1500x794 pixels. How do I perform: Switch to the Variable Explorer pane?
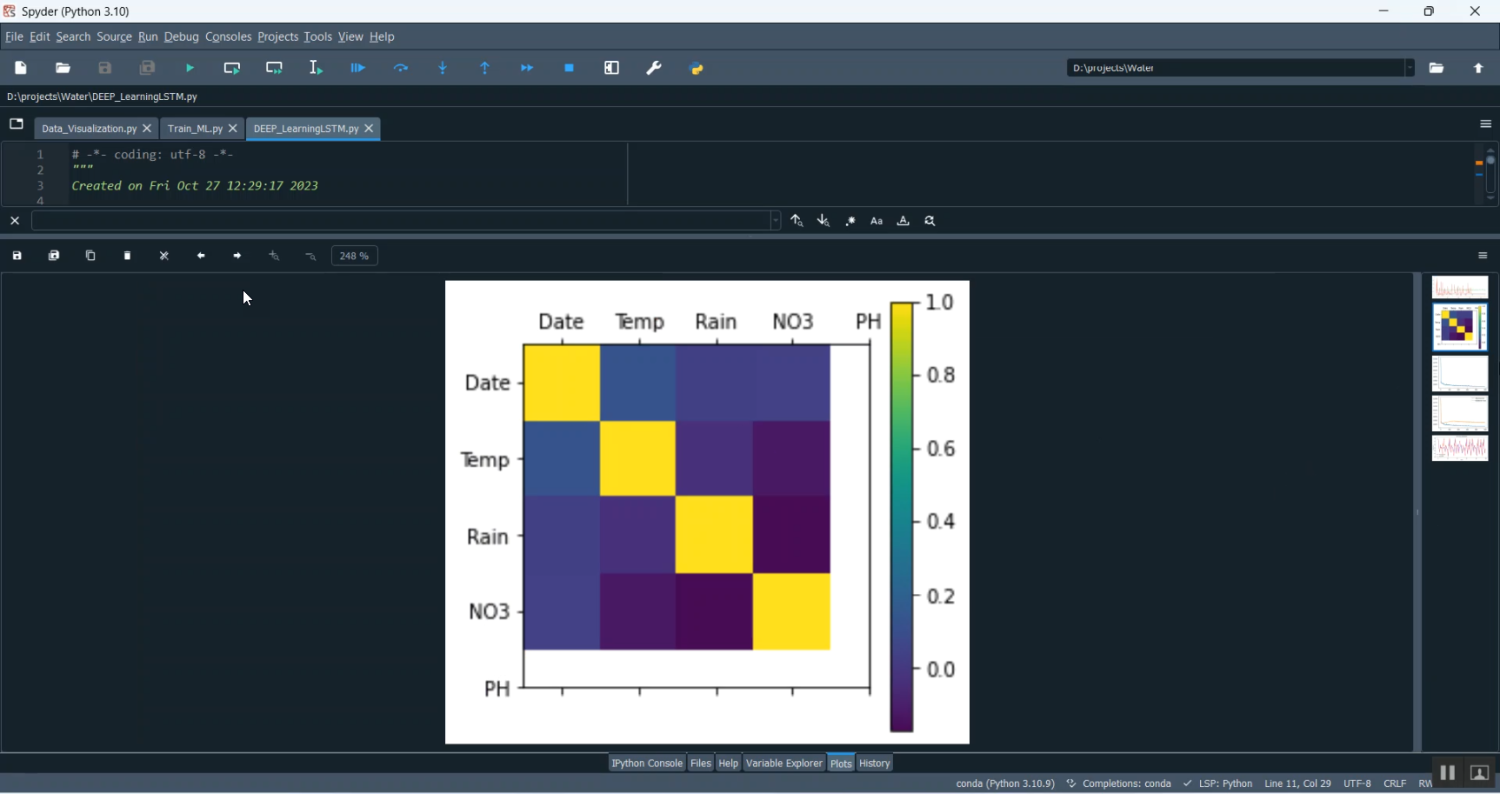[784, 763]
